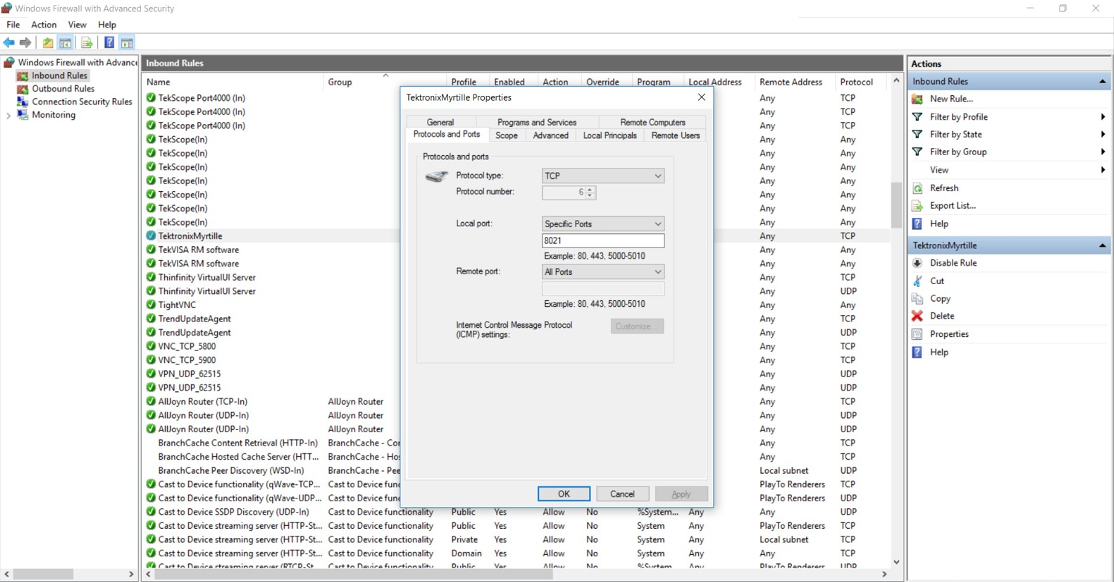Open the Action menu
The width and height of the screenshot is (1114, 582).
pyautogui.click(x=43, y=24)
